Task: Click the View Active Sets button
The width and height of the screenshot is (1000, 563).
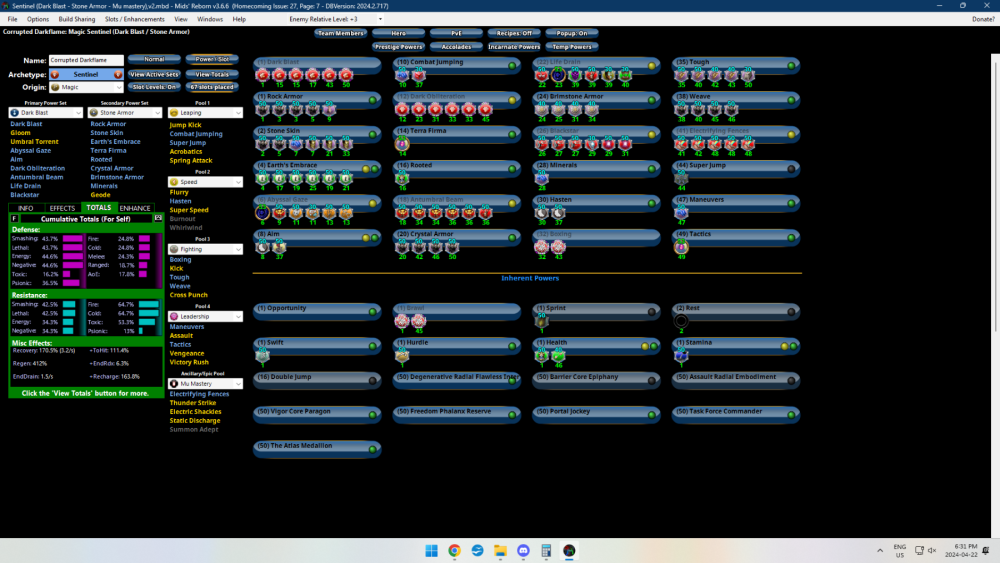Action: [x=154, y=75]
